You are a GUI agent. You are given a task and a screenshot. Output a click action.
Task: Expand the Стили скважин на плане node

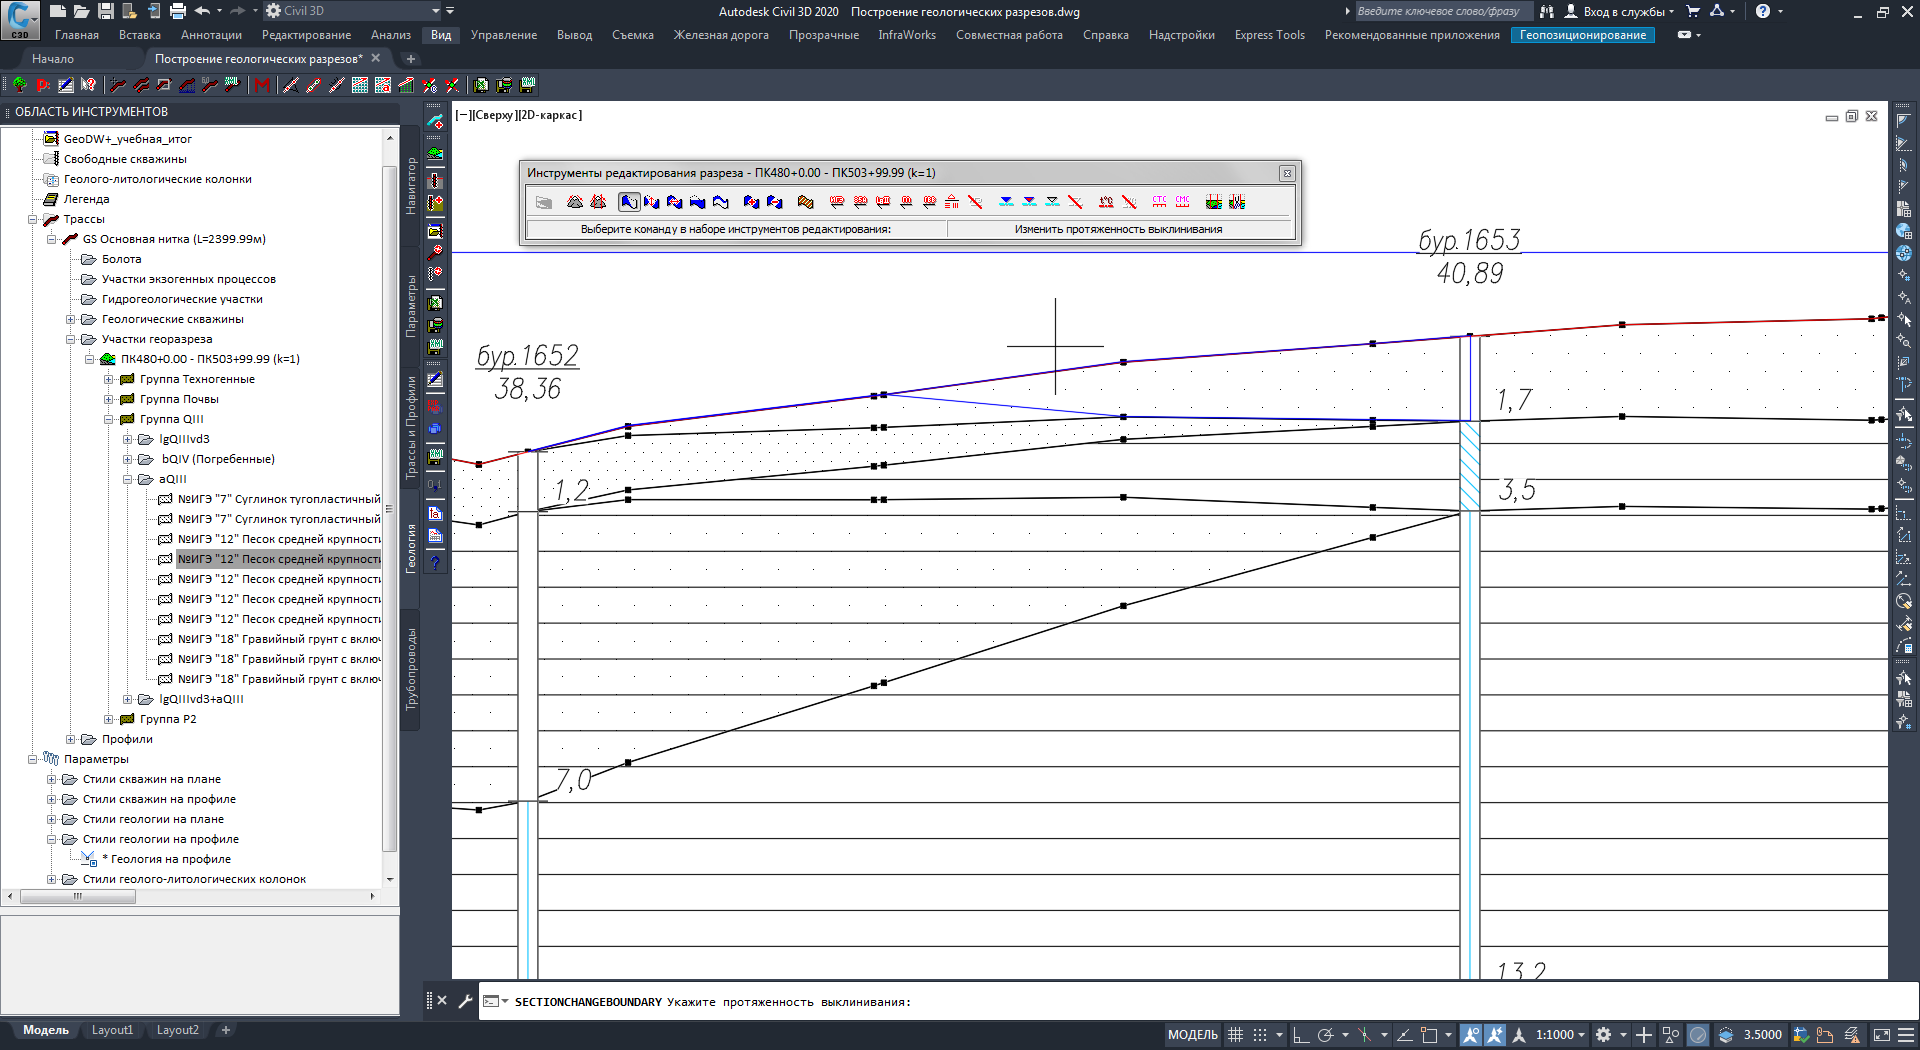click(52, 779)
